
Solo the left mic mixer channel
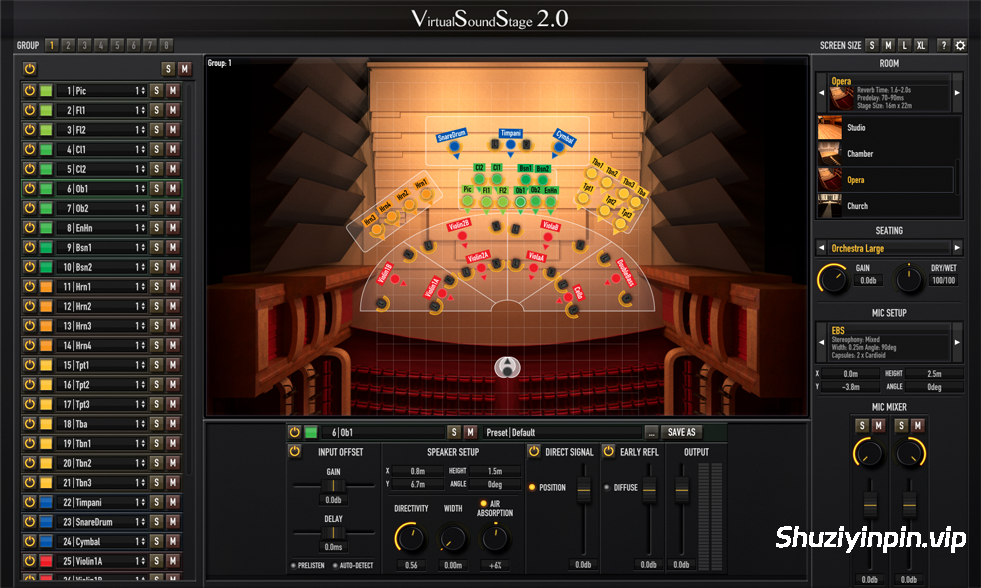click(x=862, y=425)
